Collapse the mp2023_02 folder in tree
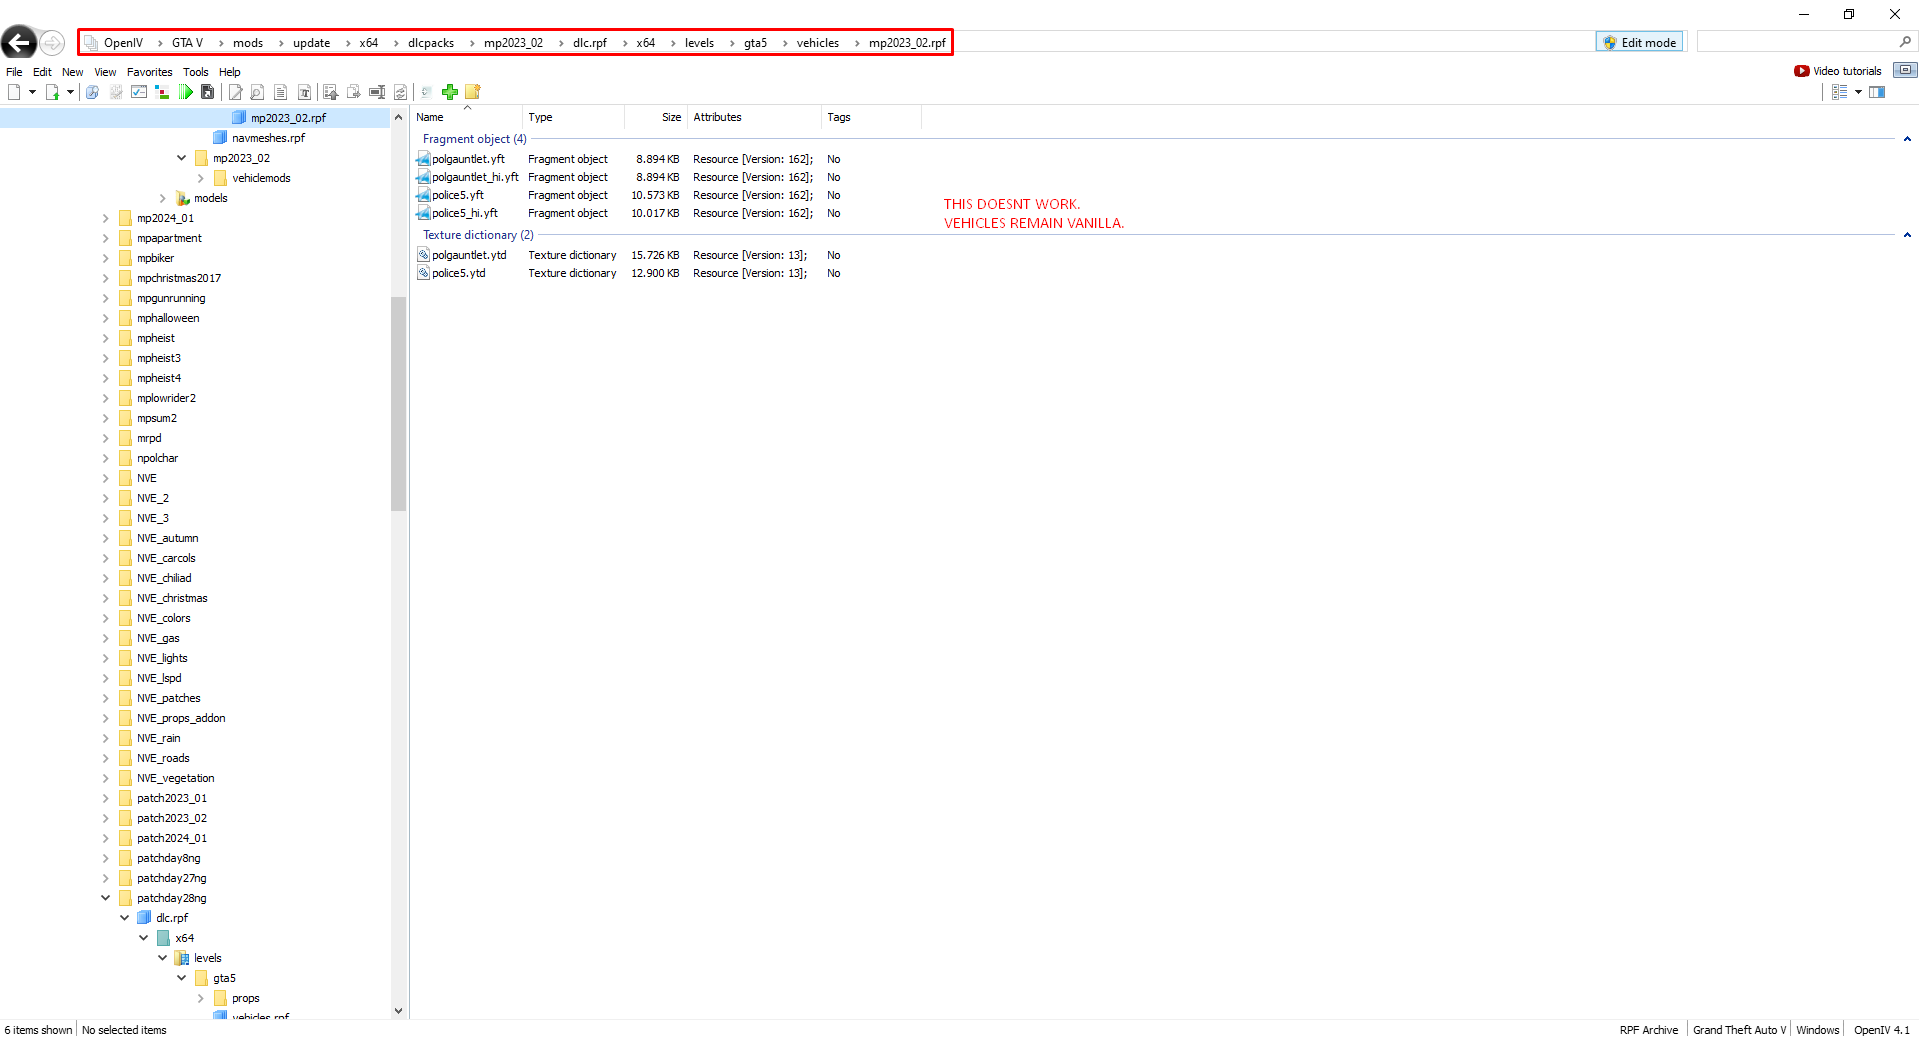 point(181,158)
